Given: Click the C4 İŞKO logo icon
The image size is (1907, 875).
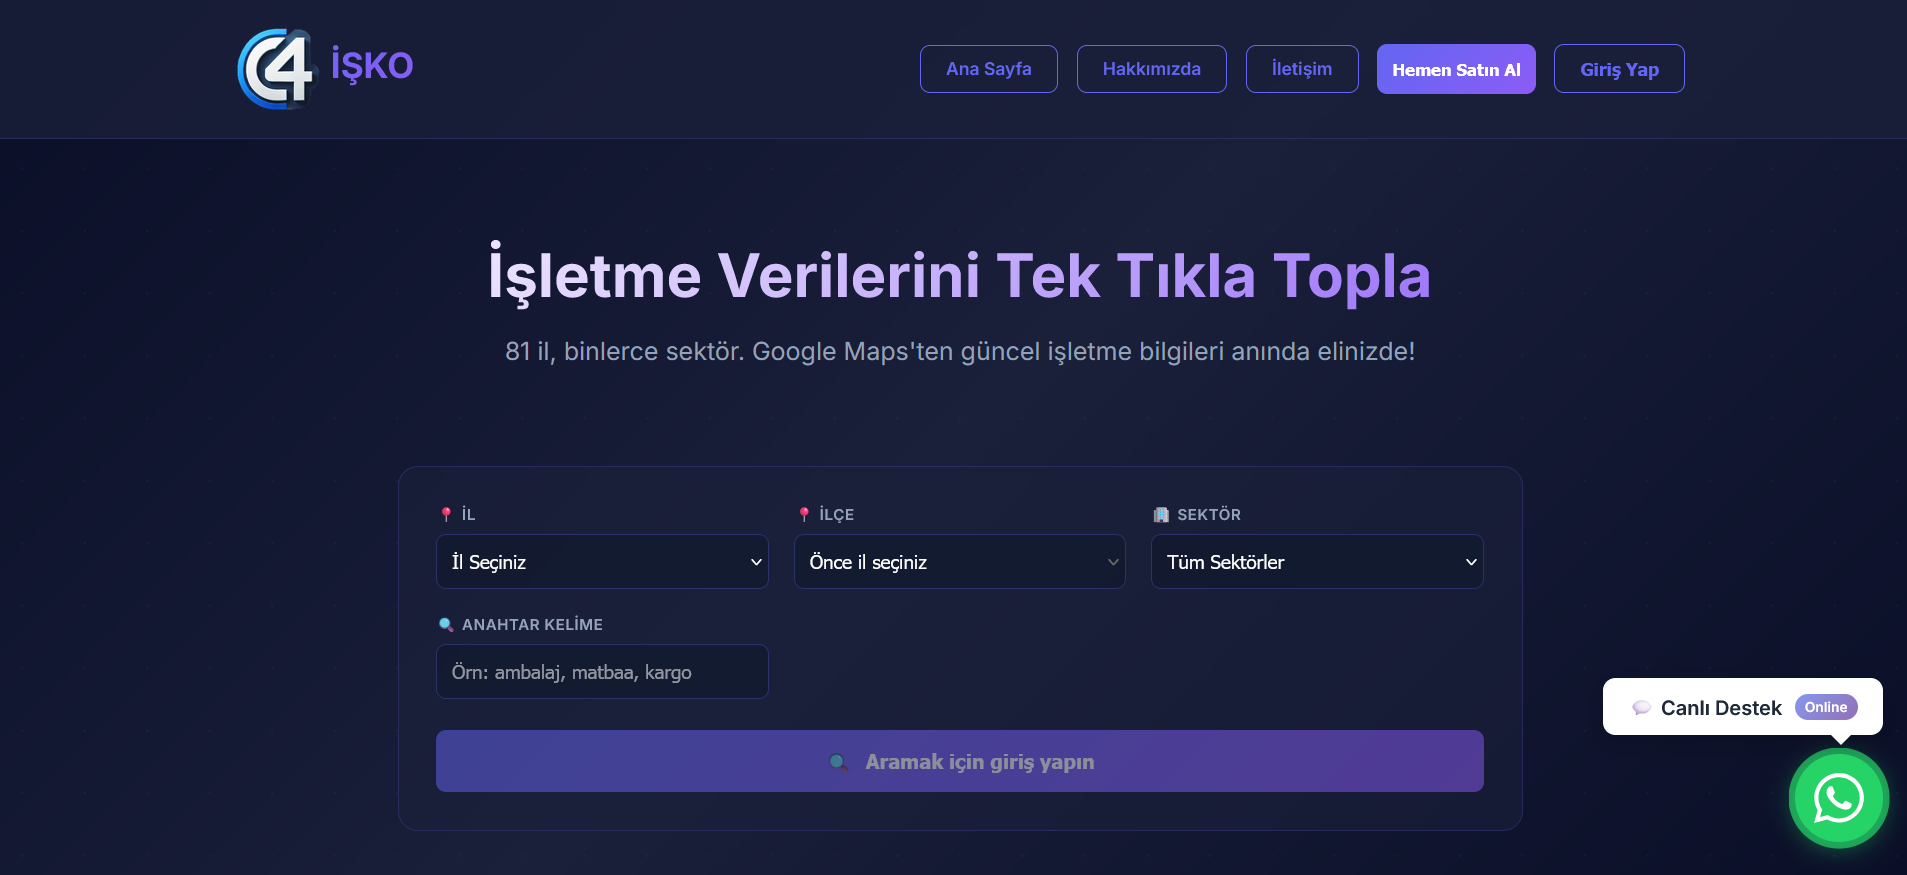Looking at the screenshot, I should point(276,68).
